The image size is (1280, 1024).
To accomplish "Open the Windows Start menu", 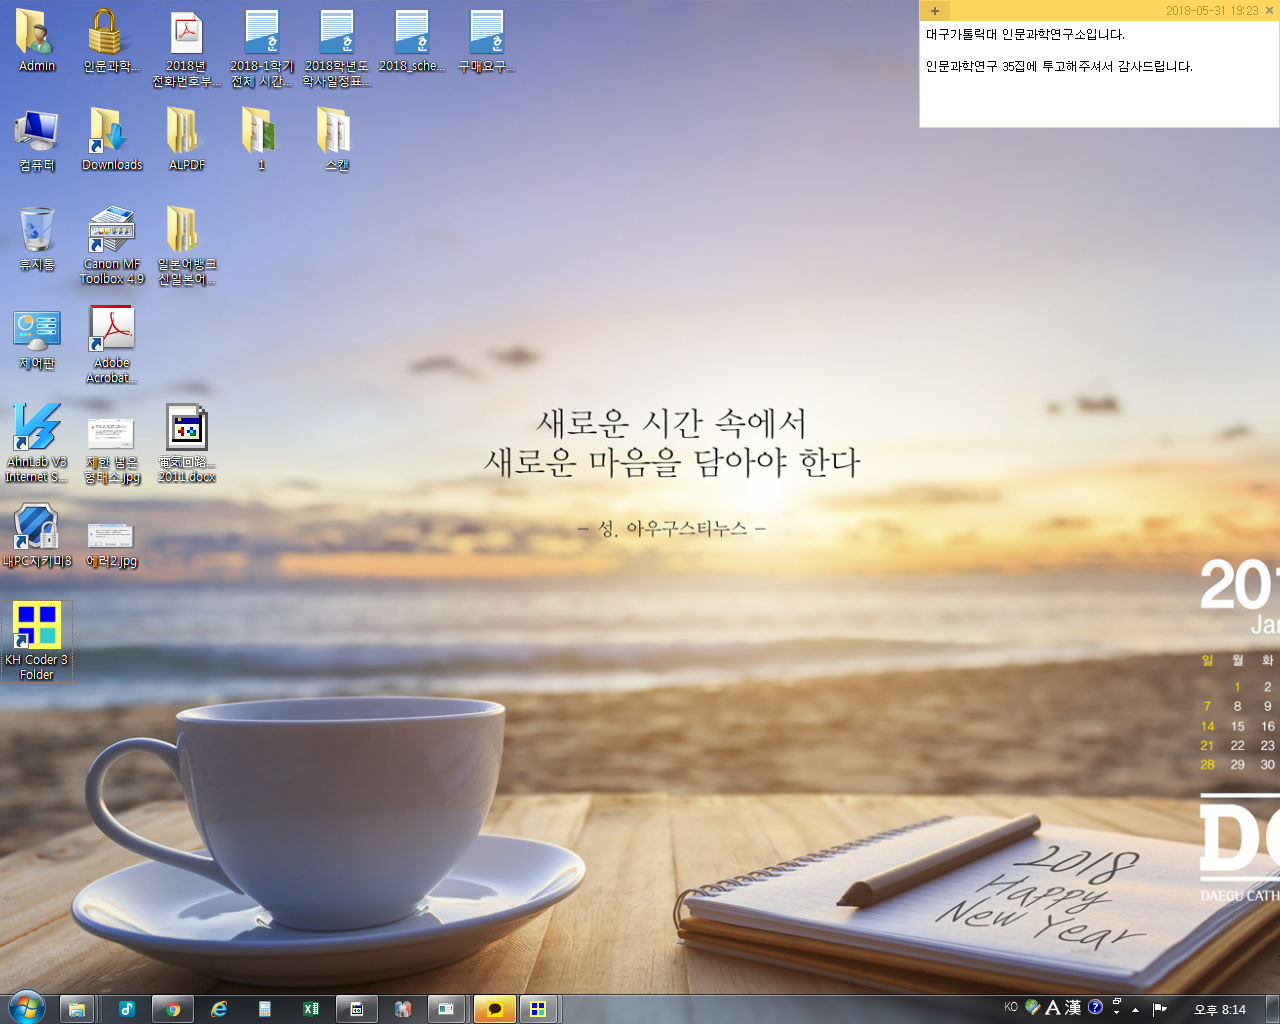I will [27, 1008].
